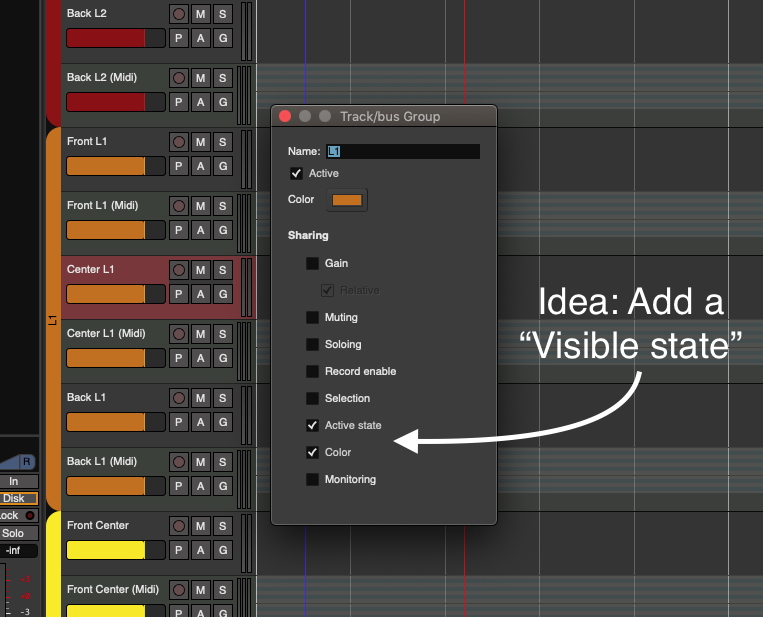The width and height of the screenshot is (763, 617).
Task: Enable Gain sharing checkbox
Action: tap(313, 264)
